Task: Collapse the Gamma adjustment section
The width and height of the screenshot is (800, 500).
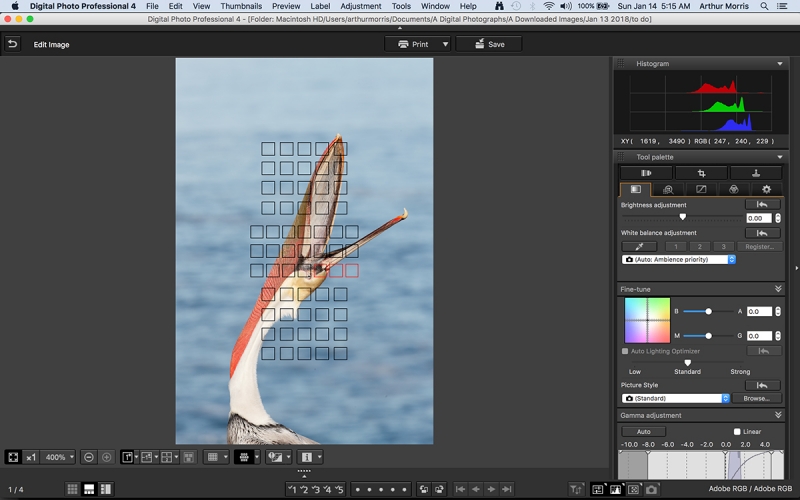Action: pos(778,415)
